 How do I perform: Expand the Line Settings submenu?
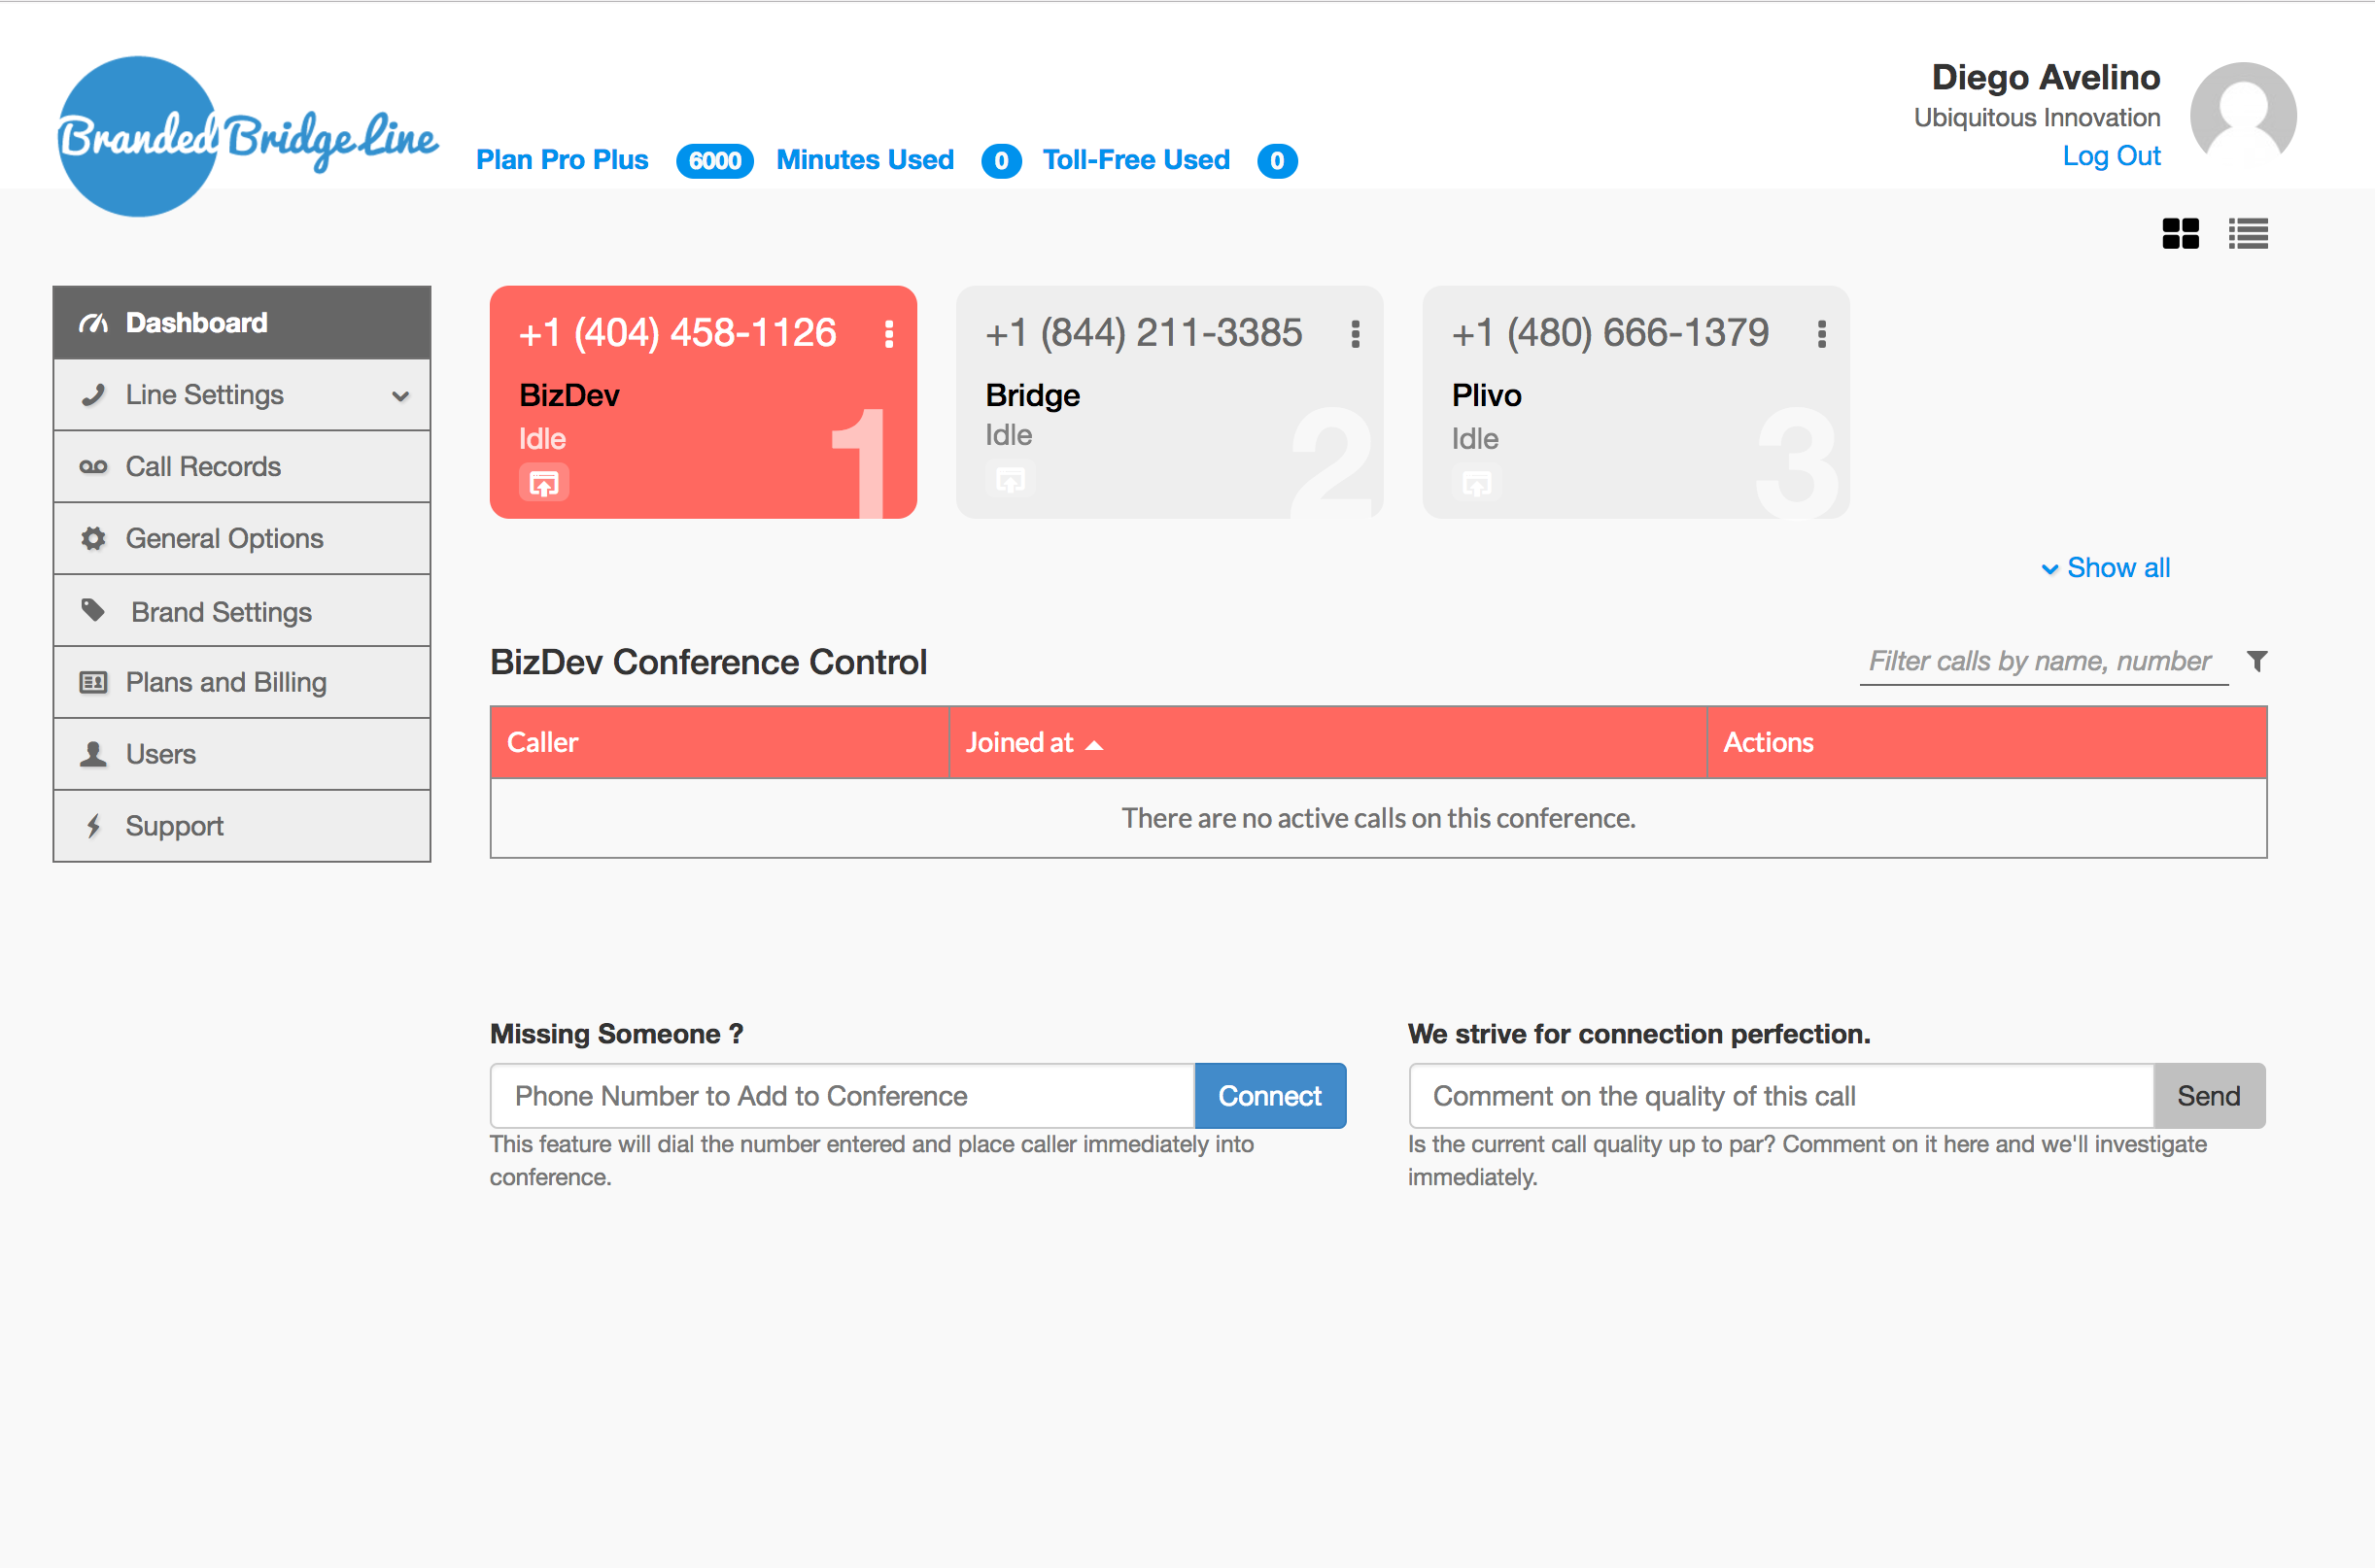coord(242,395)
